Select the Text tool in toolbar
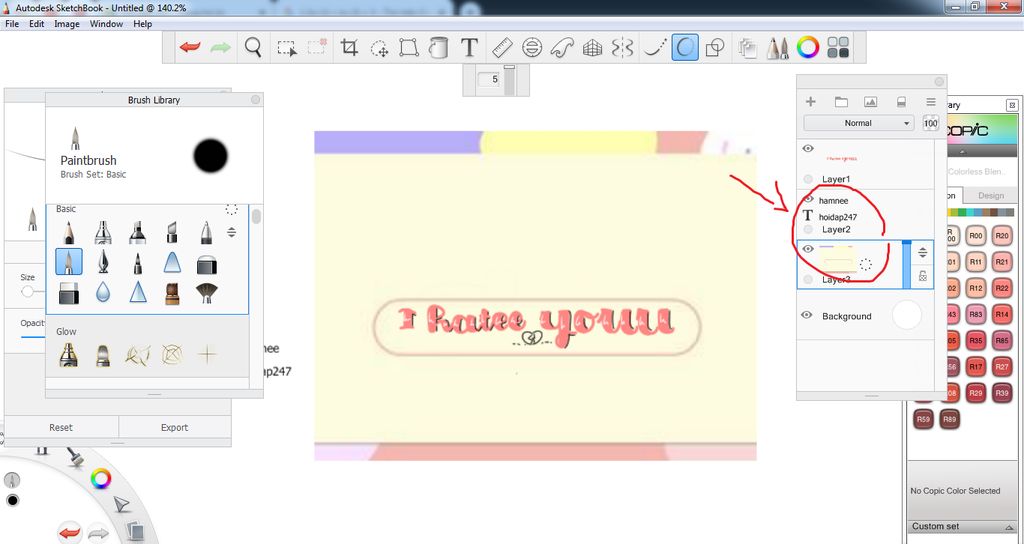The height and width of the screenshot is (544, 1024). point(469,48)
